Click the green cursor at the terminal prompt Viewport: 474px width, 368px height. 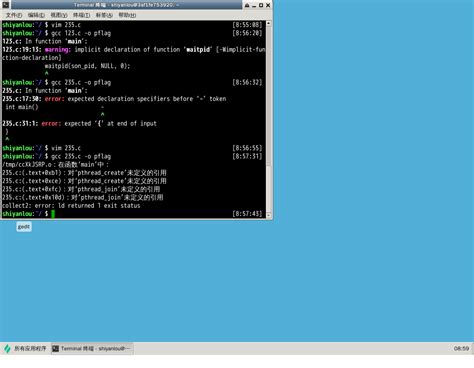(x=53, y=214)
